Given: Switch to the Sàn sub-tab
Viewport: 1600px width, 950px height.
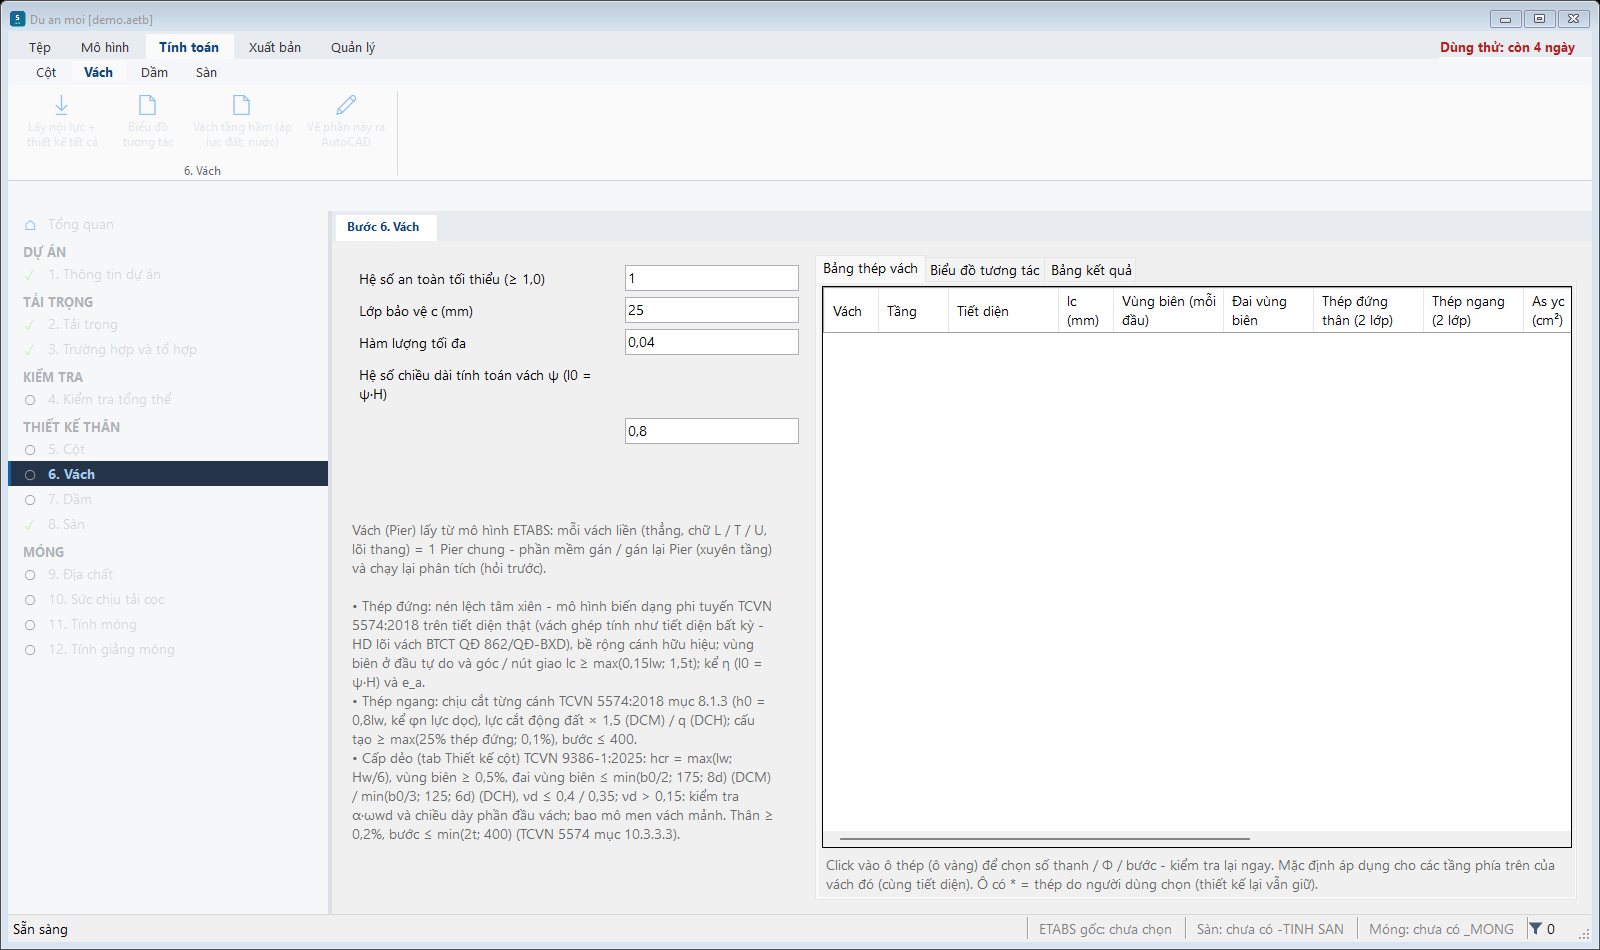Looking at the screenshot, I should coord(206,72).
